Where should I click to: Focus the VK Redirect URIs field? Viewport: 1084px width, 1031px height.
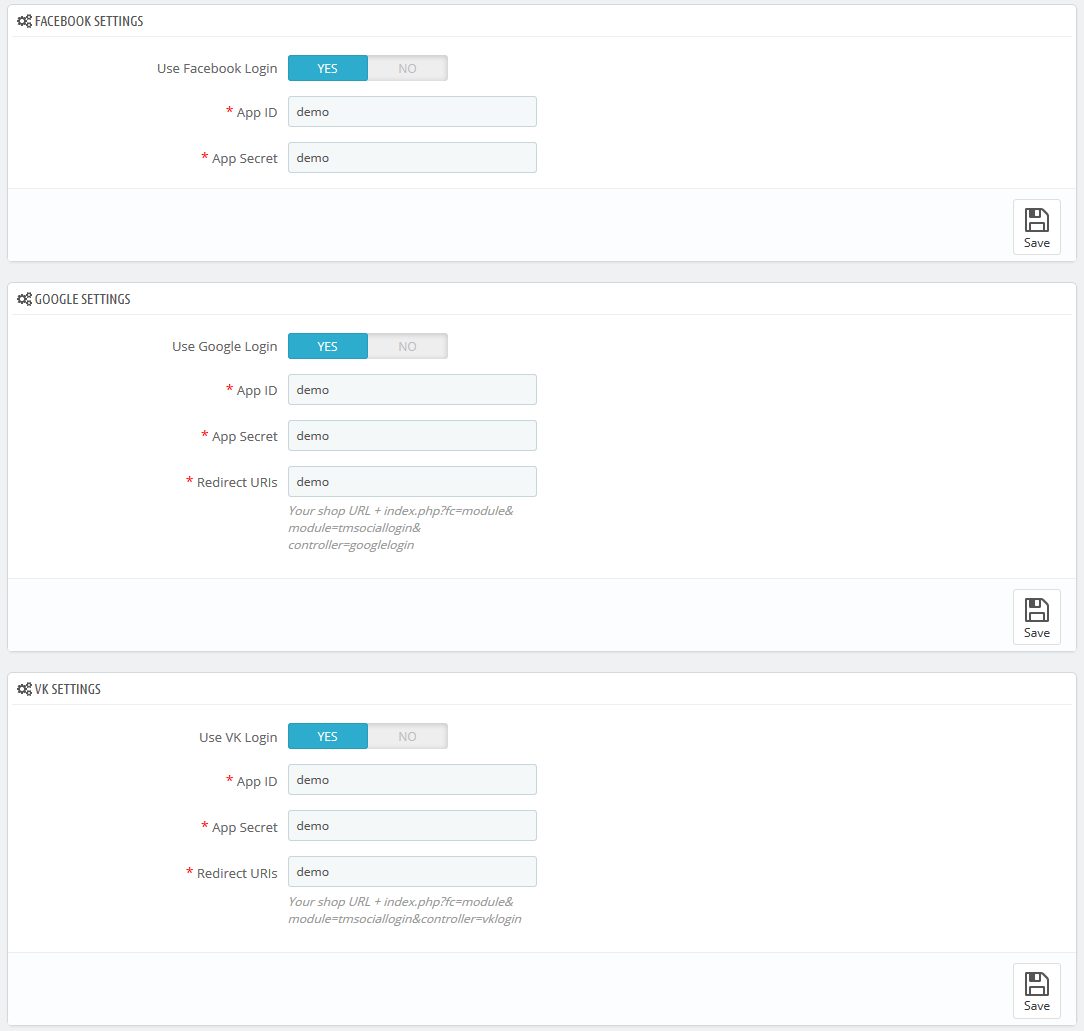[412, 872]
